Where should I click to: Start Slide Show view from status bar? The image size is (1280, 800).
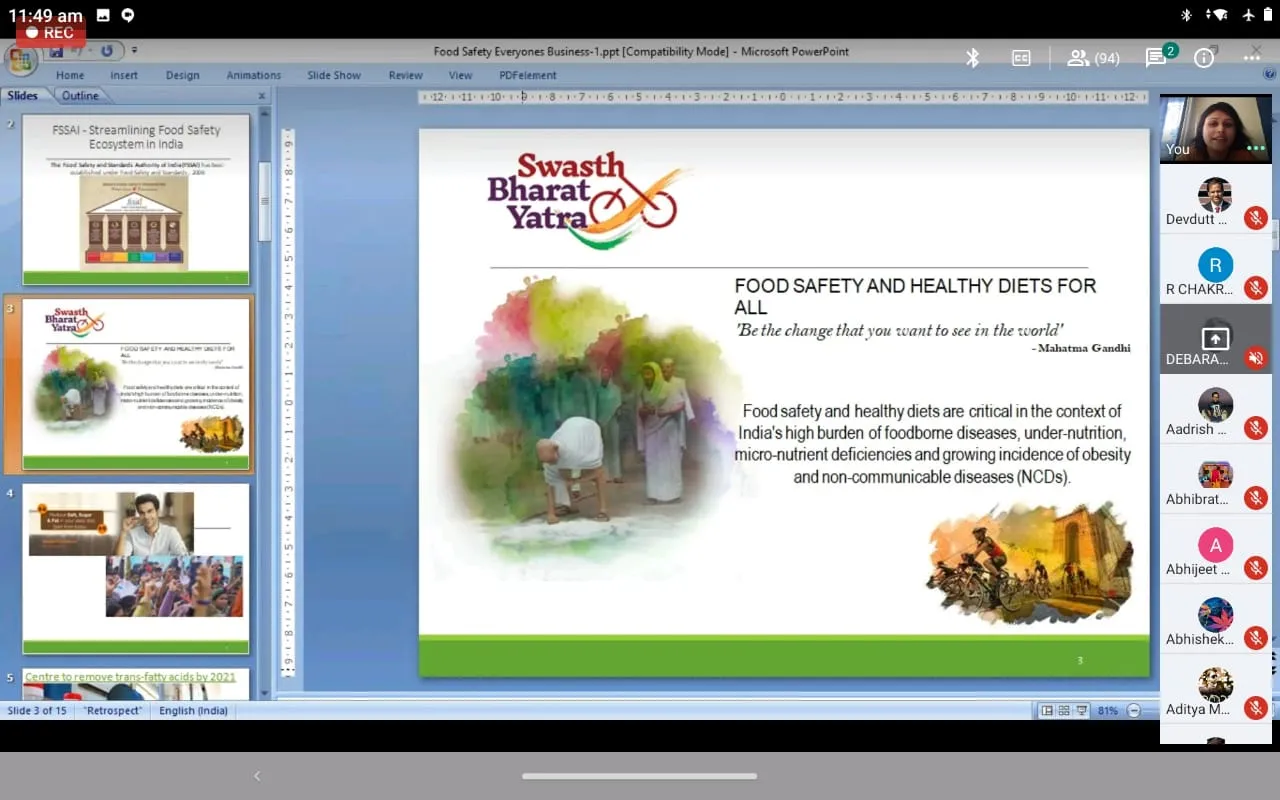coord(1082,711)
